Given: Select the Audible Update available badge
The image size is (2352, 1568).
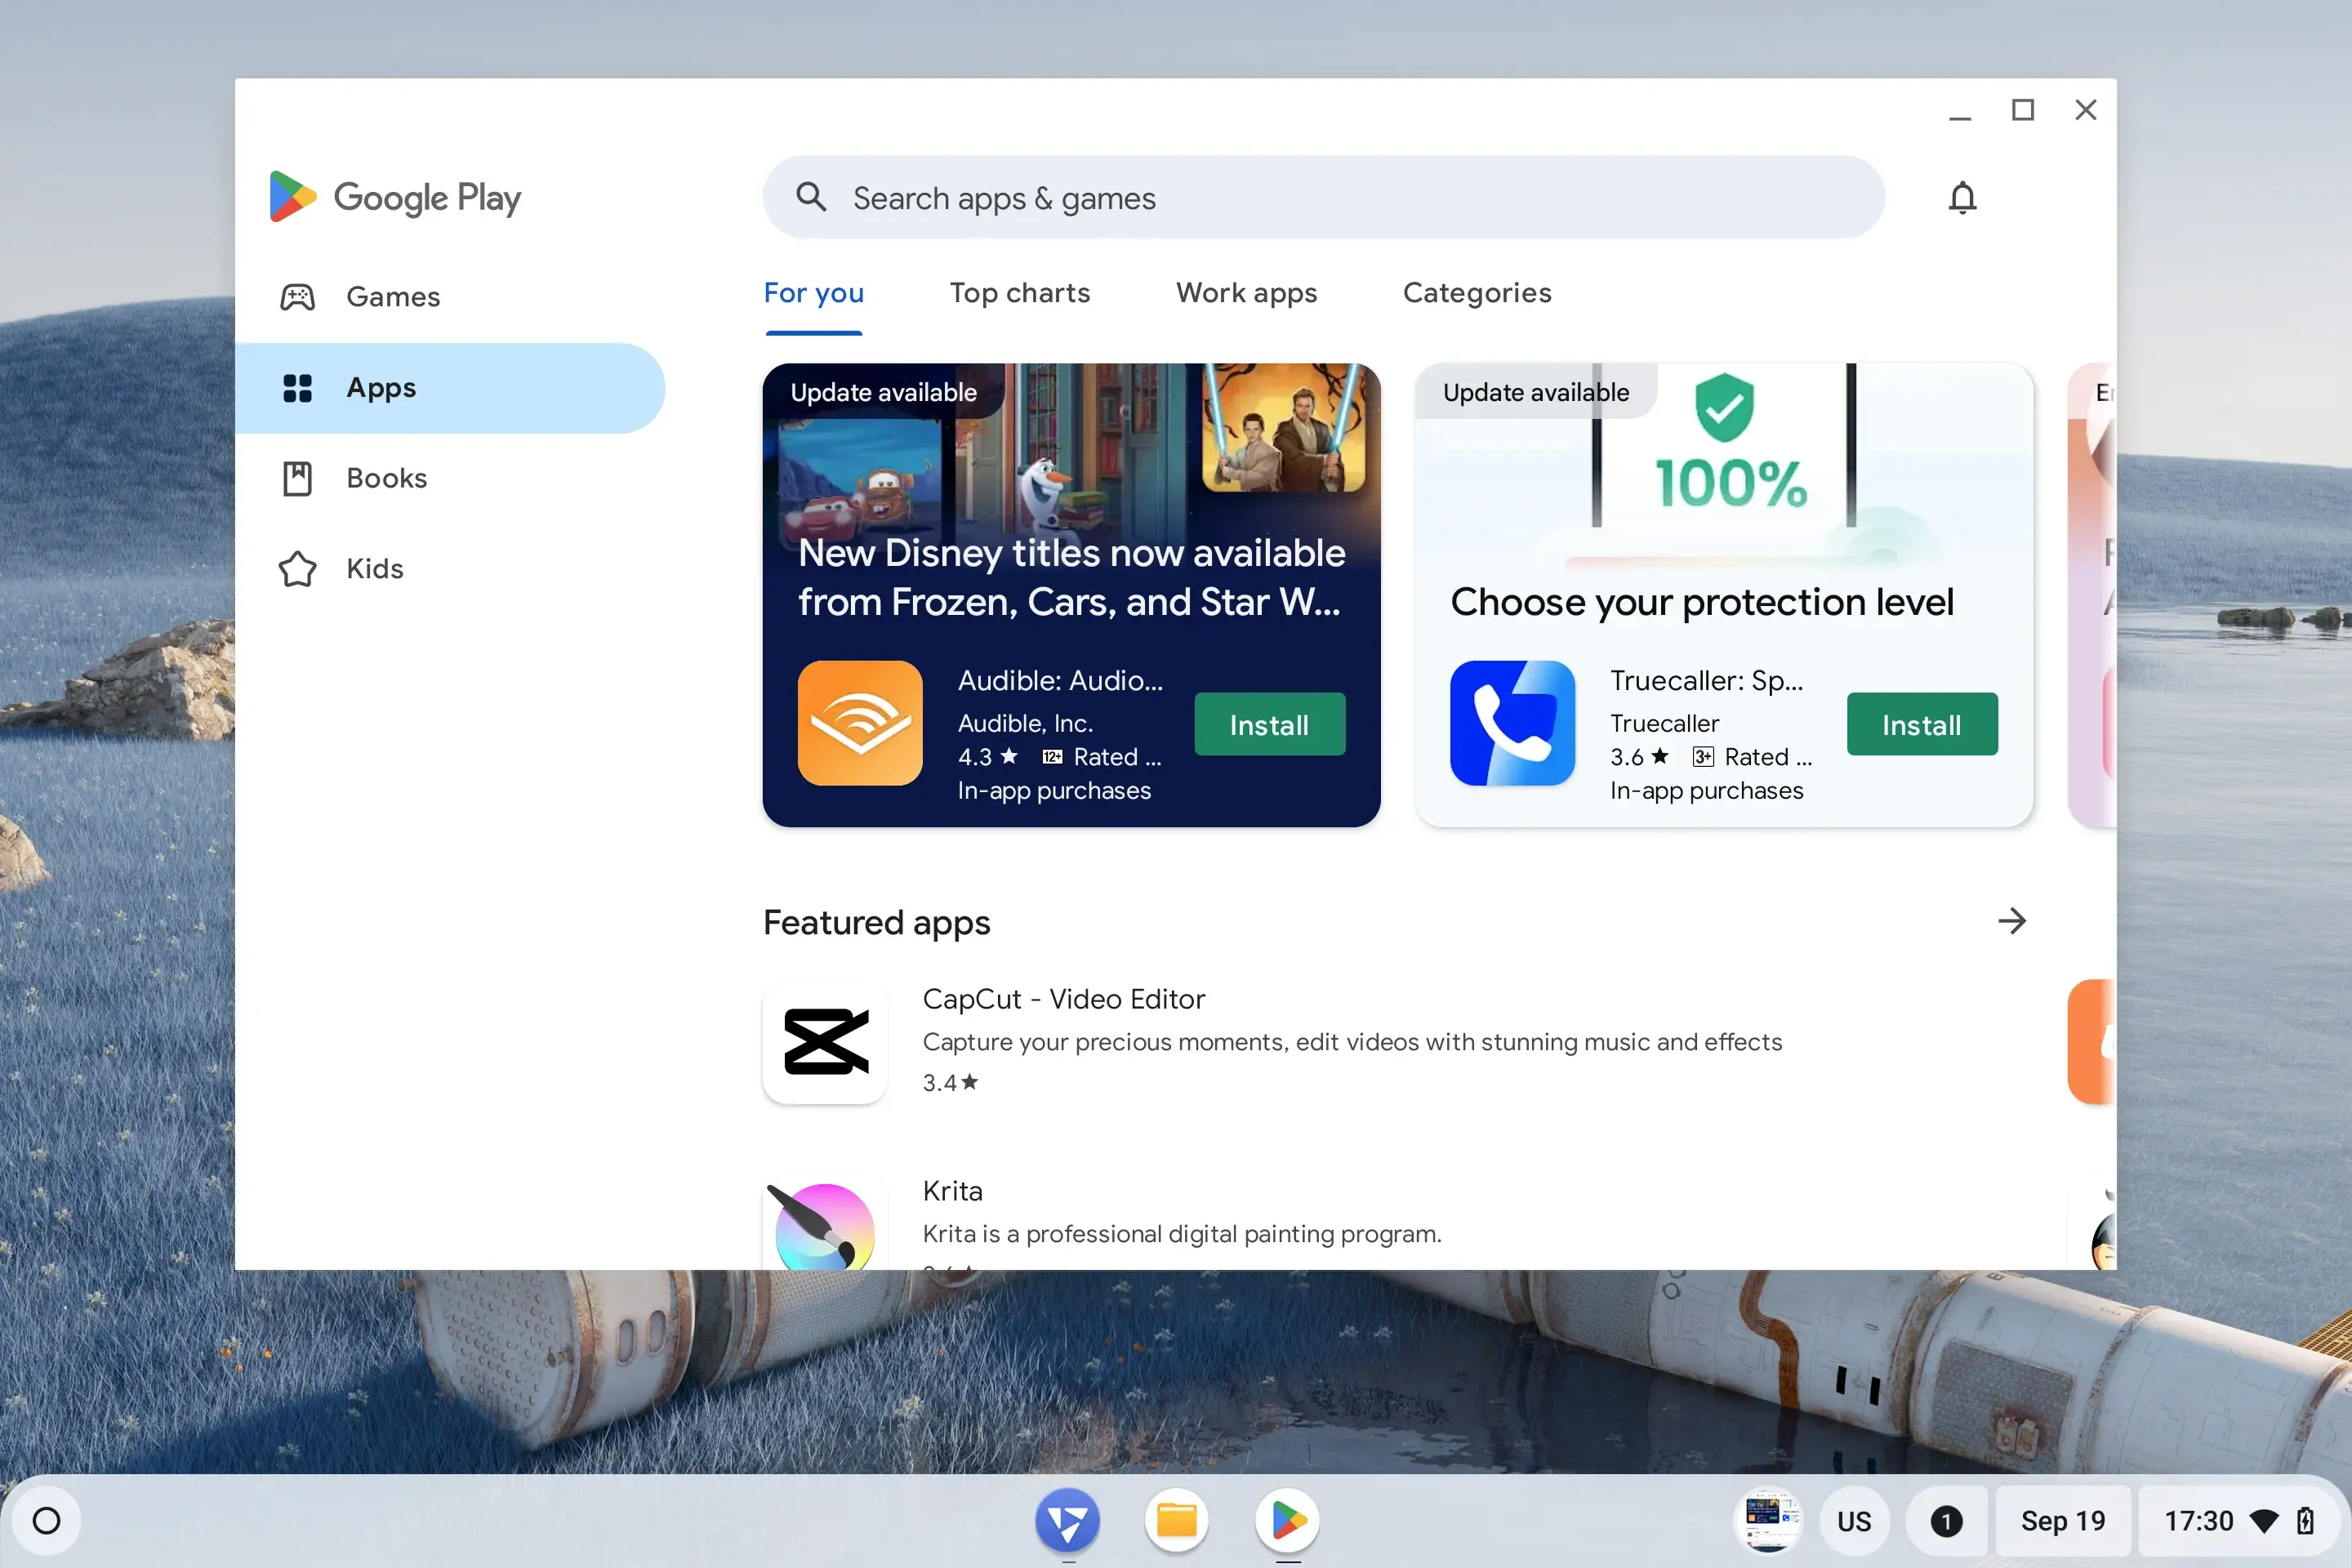Looking at the screenshot, I should [x=883, y=392].
